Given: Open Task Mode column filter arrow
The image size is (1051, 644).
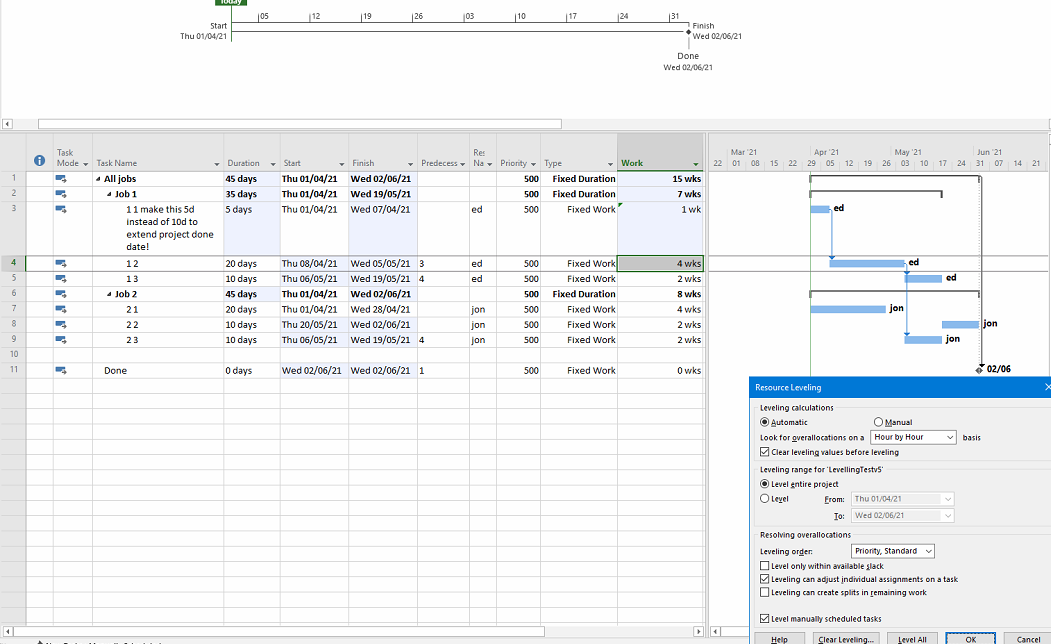Looking at the screenshot, I should 85,164.
